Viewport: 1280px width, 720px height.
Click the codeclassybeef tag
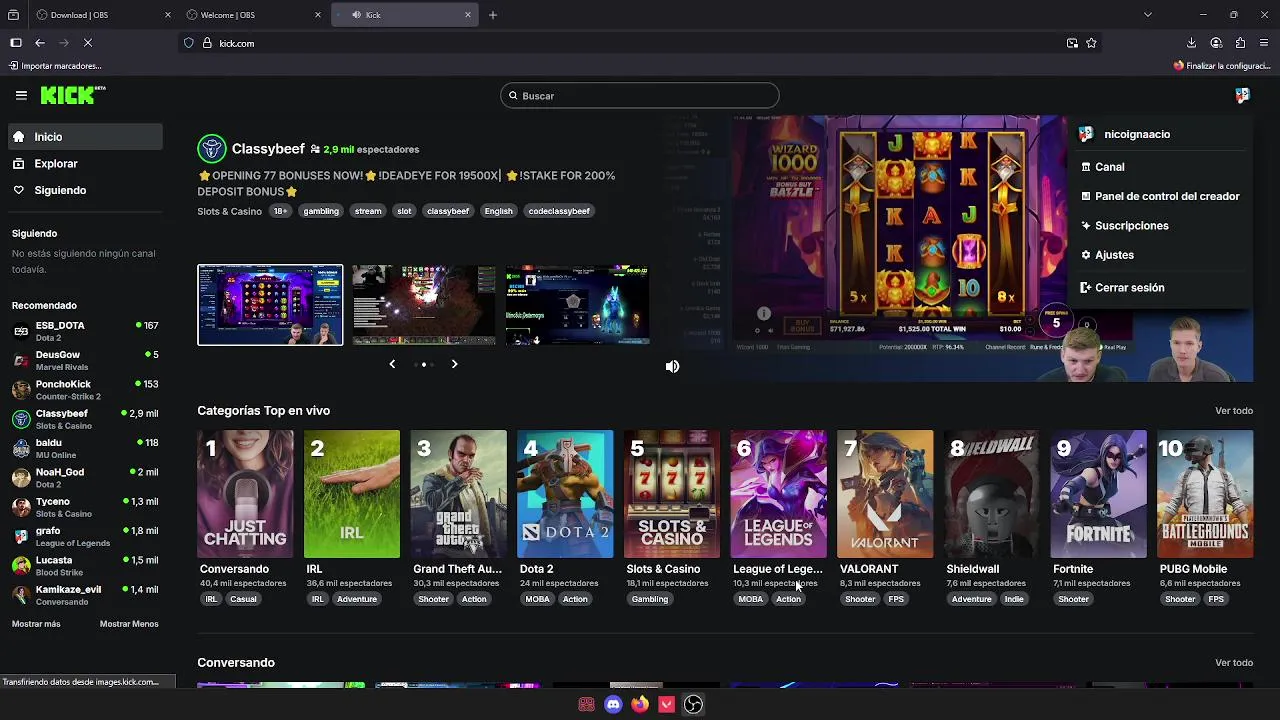(x=559, y=211)
